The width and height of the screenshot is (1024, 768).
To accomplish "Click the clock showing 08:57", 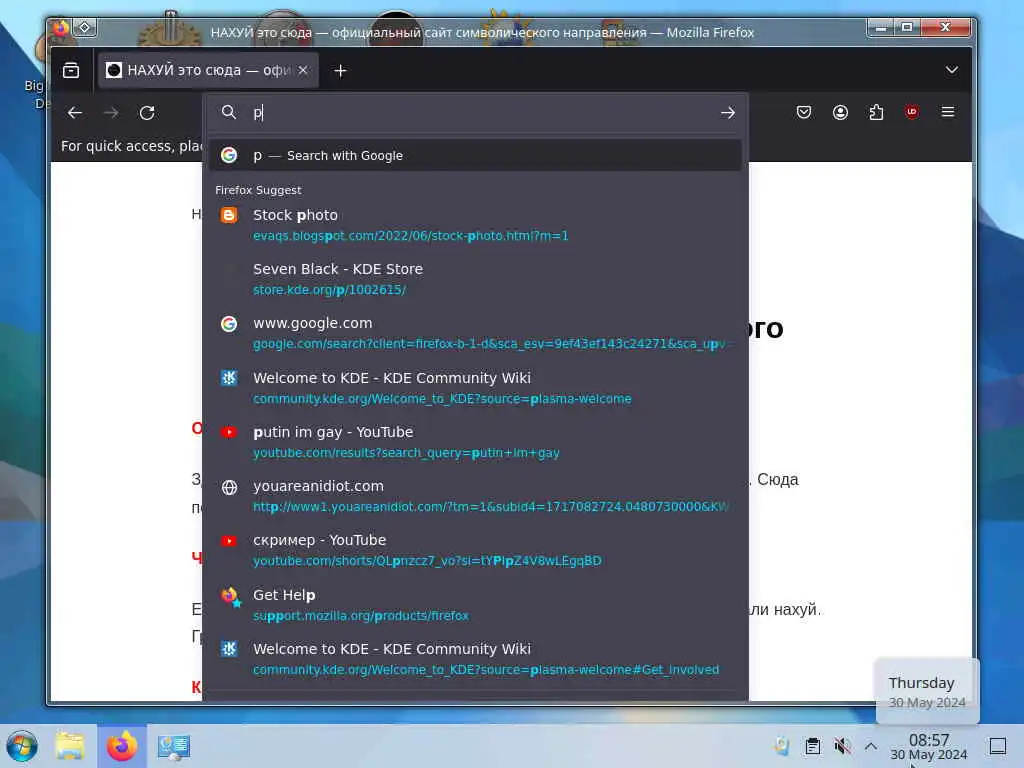I will point(929,746).
